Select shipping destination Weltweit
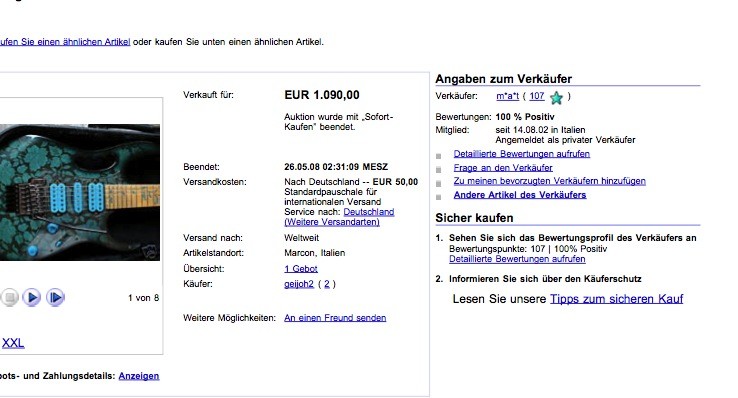 [x=301, y=238]
